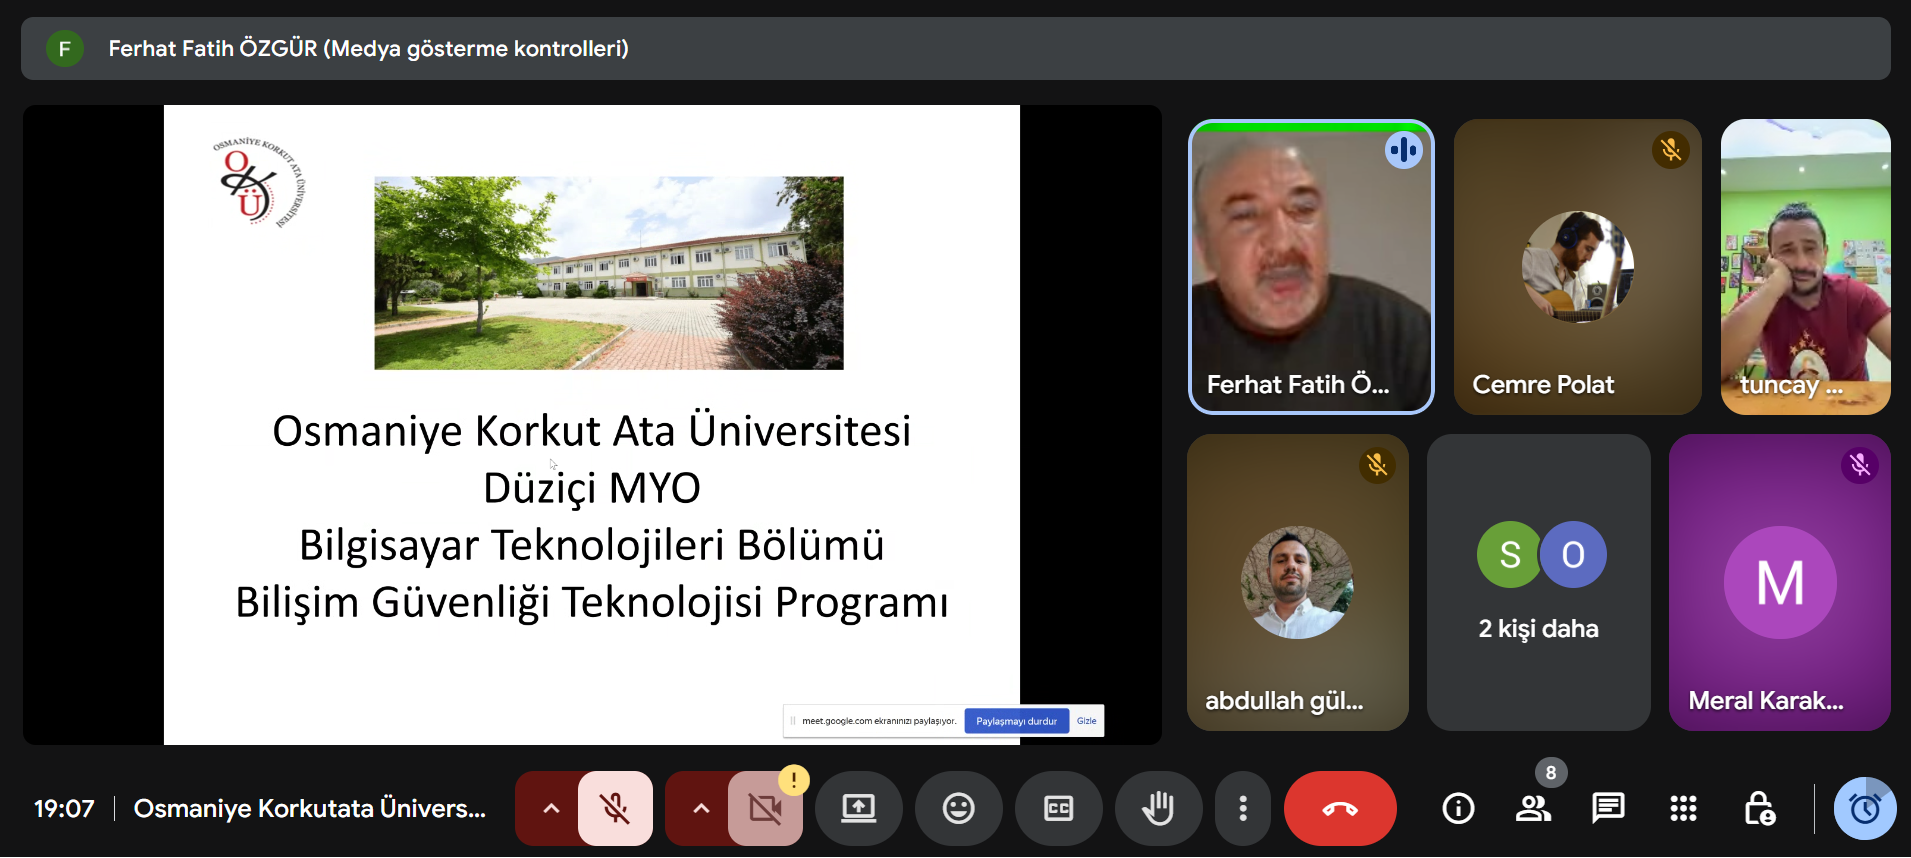Image resolution: width=1911 pixels, height=858 pixels.
Task: Show participants people icon
Action: tap(1533, 808)
